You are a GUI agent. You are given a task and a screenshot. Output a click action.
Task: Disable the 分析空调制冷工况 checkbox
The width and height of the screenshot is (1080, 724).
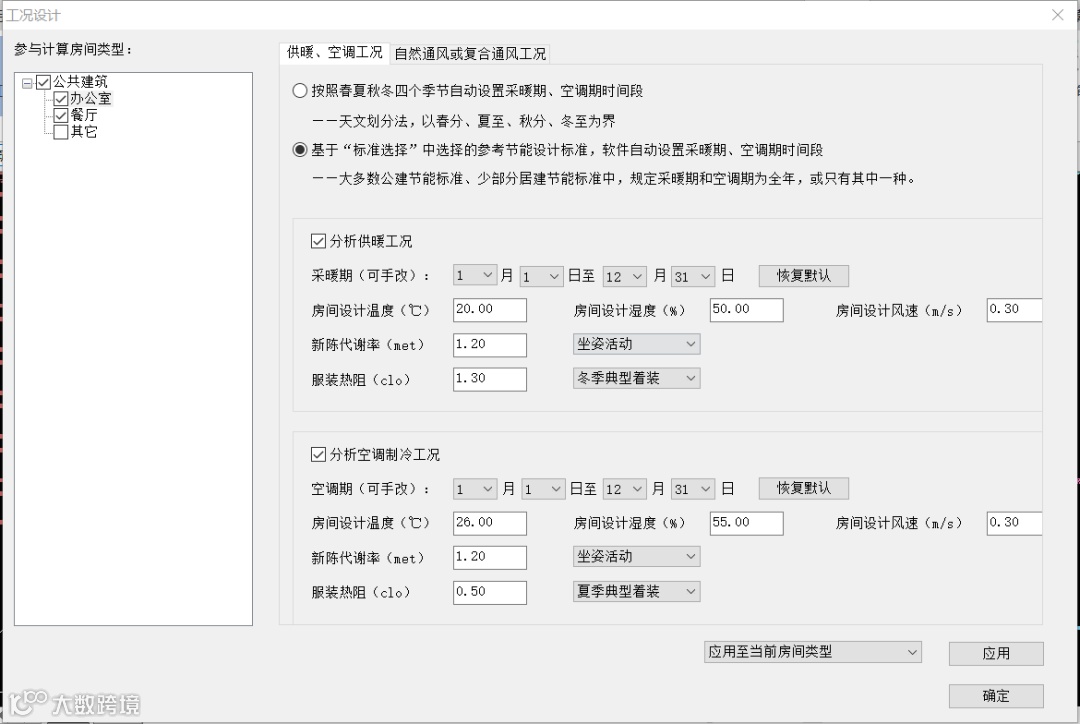319,454
